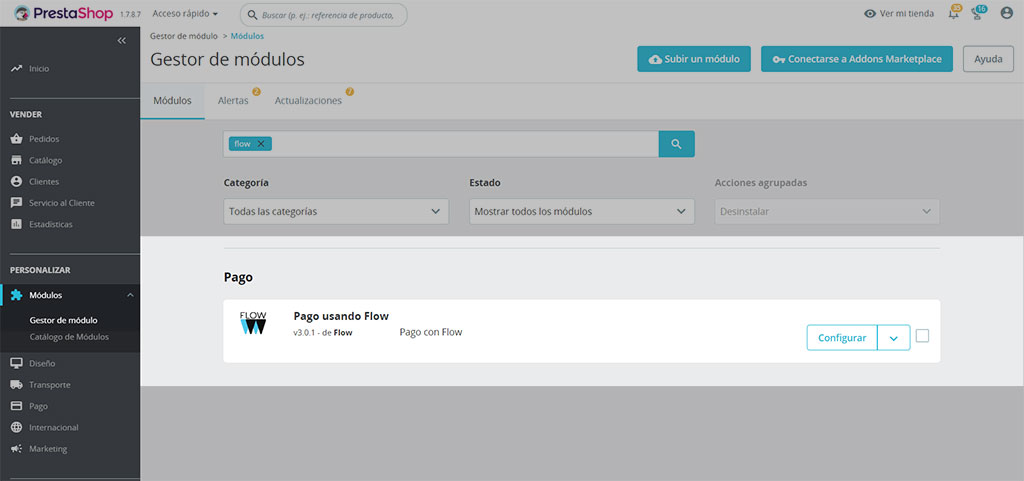Click the v3.0.1 - de Flow version text
Screen dimensions: 1024x481
pyautogui.click(x=323, y=333)
